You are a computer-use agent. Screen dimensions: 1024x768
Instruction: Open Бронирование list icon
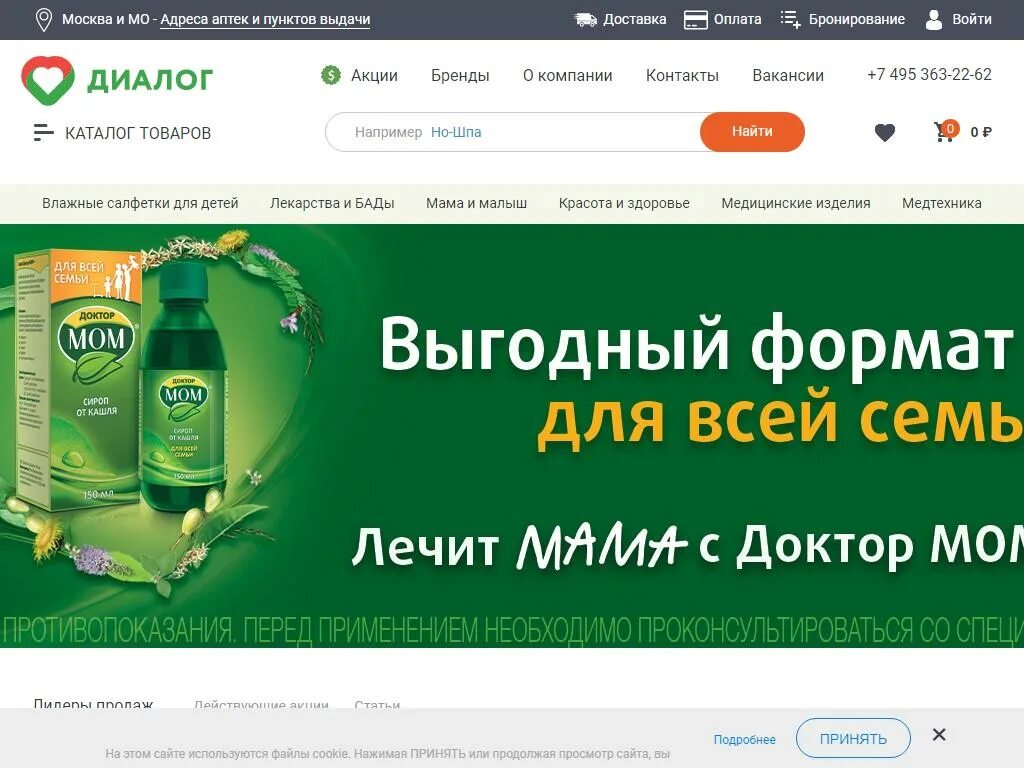point(790,20)
